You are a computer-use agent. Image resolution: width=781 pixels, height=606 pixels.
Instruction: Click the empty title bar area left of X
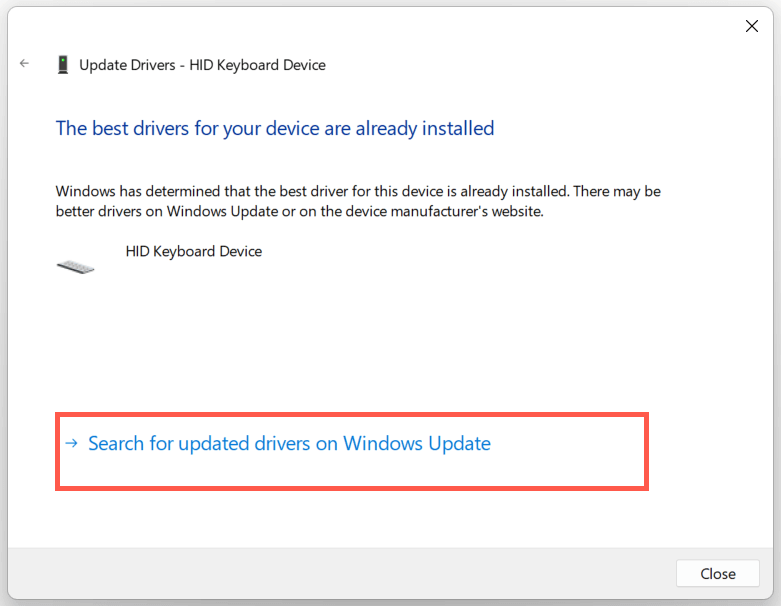(400, 26)
